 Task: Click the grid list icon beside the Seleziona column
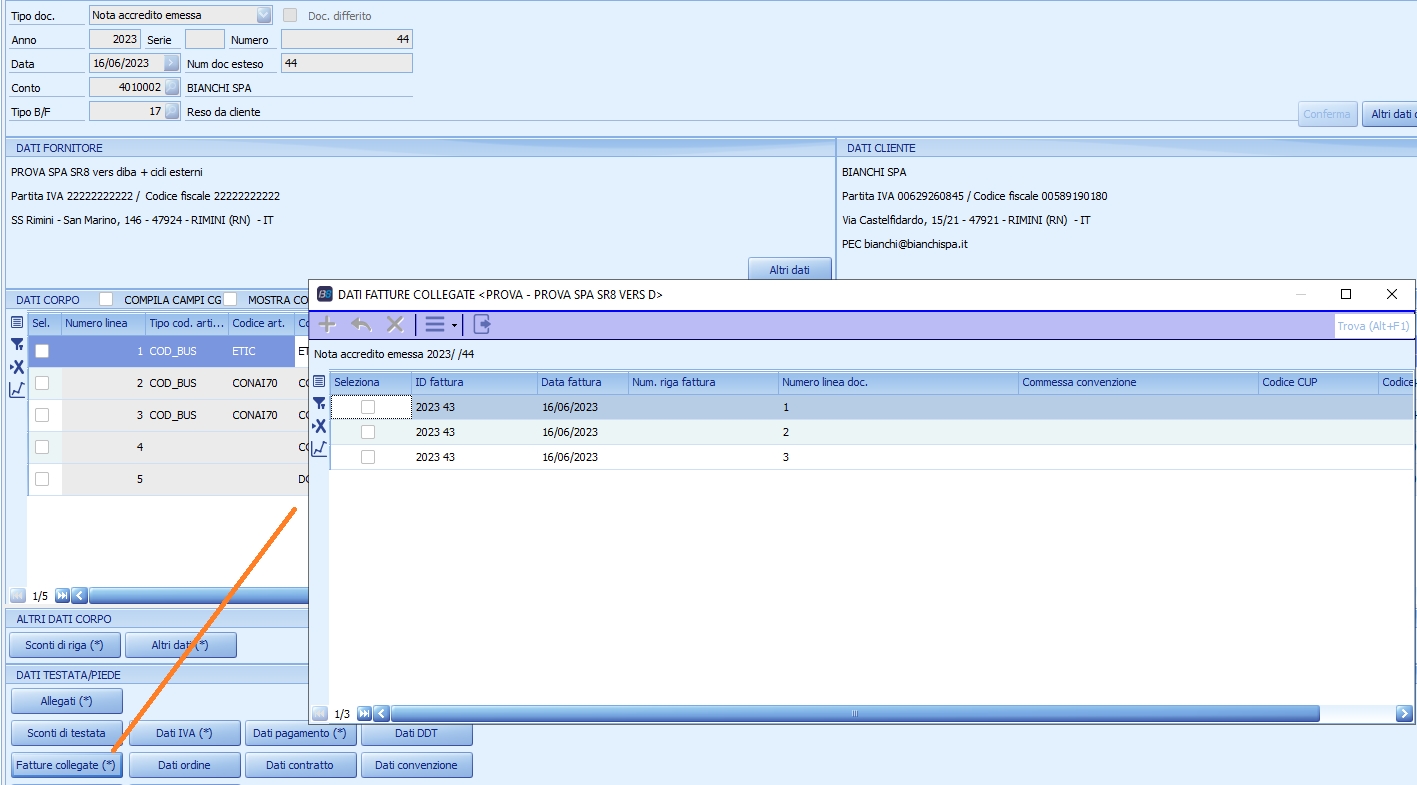point(319,382)
